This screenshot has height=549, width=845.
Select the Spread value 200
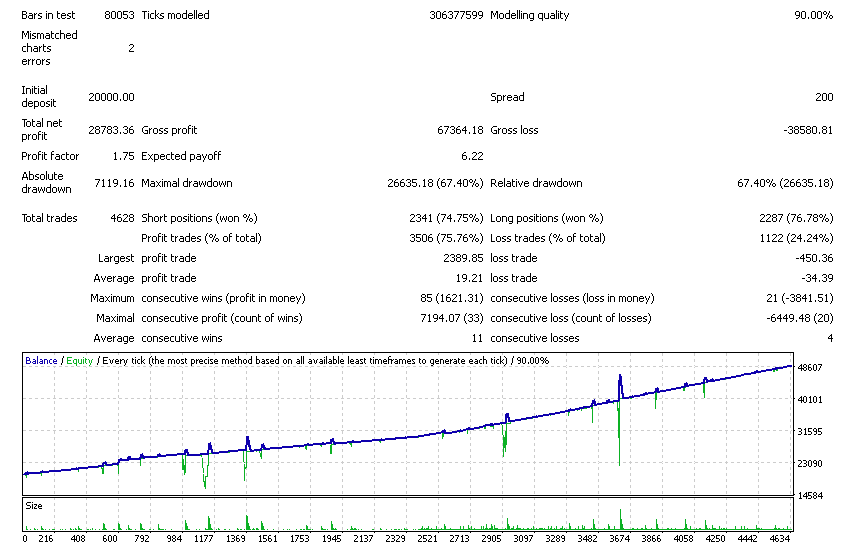[823, 97]
